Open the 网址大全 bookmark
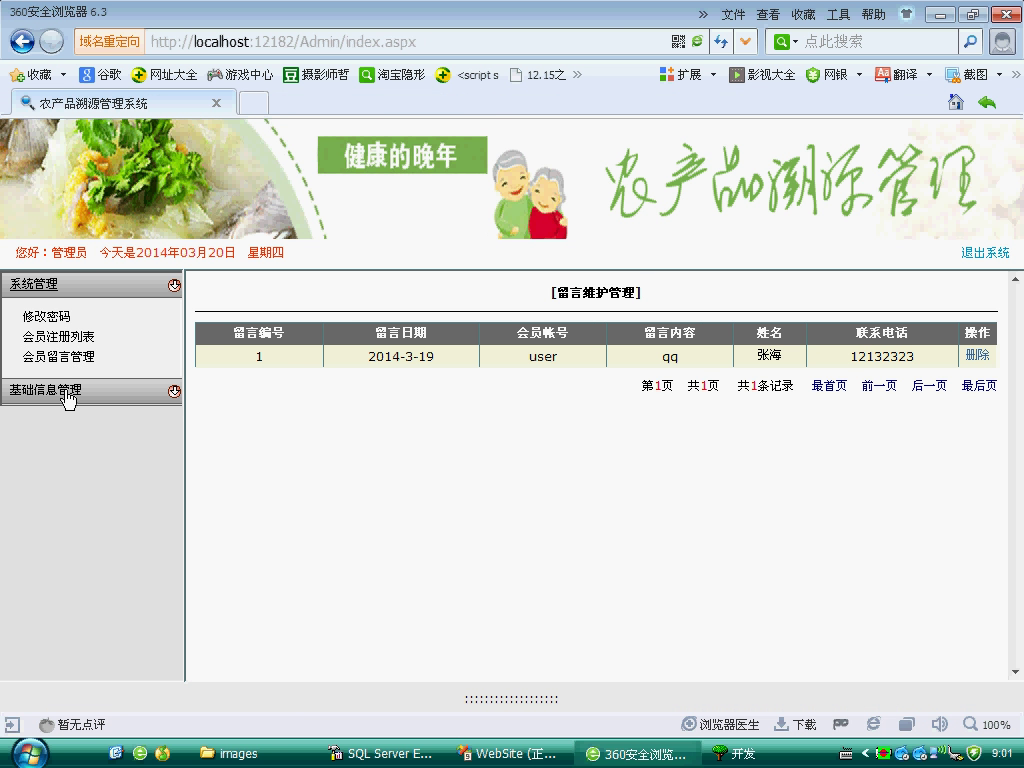Screen dimensions: 1024x768 click(x=164, y=75)
